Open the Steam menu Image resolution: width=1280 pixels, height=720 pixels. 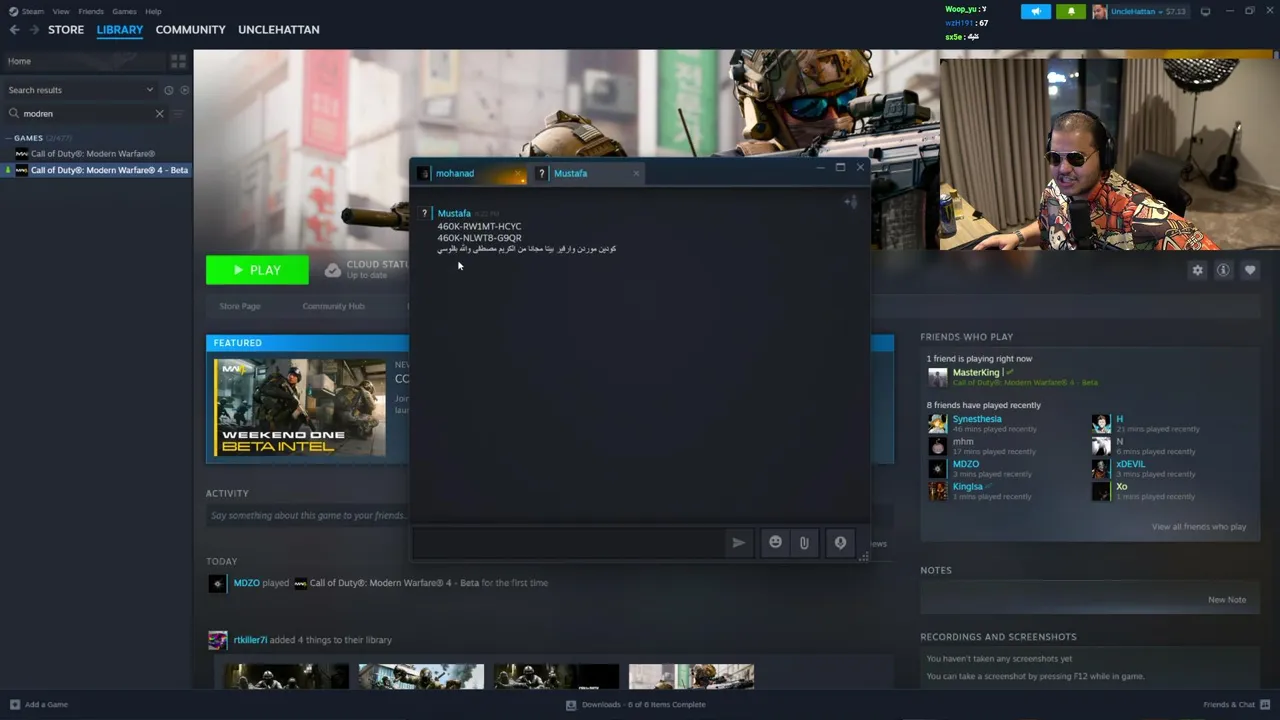(x=33, y=12)
